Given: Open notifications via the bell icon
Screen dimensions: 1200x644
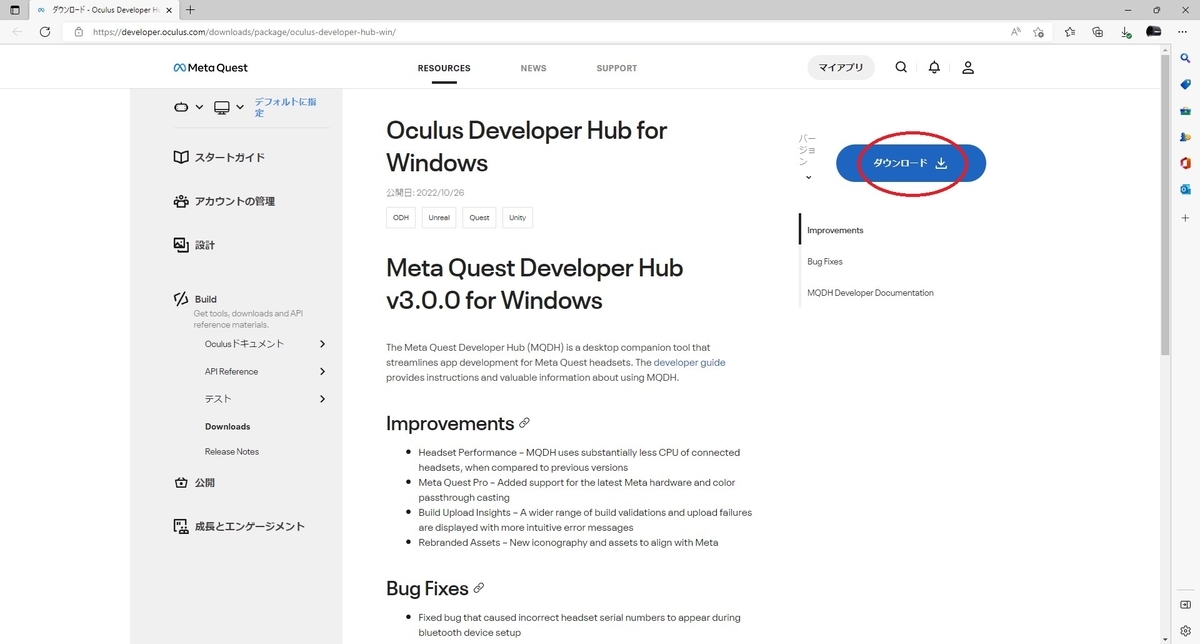Looking at the screenshot, I should (933, 67).
